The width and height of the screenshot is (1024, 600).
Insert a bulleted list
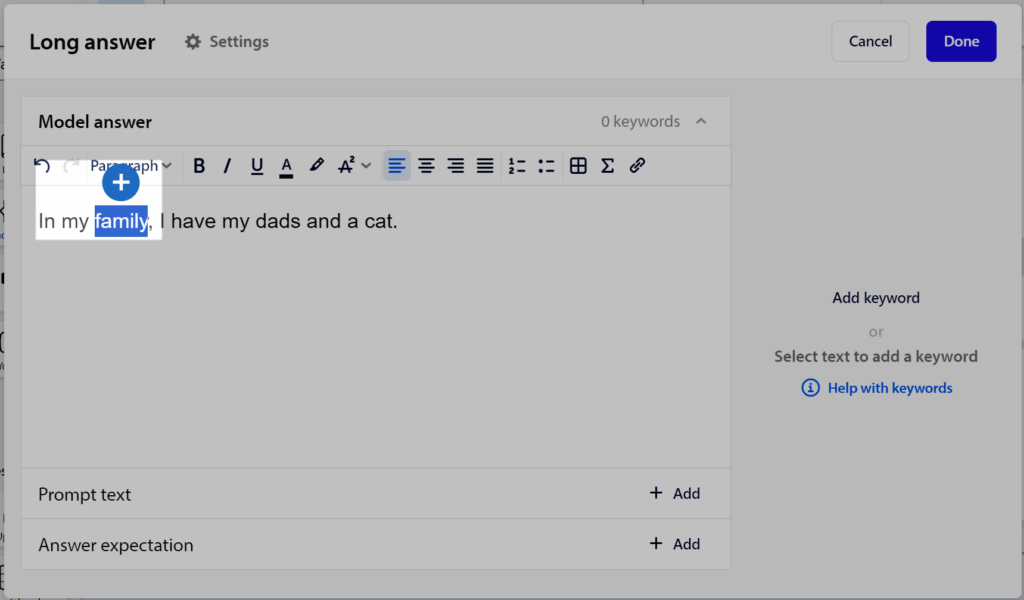tap(546, 166)
